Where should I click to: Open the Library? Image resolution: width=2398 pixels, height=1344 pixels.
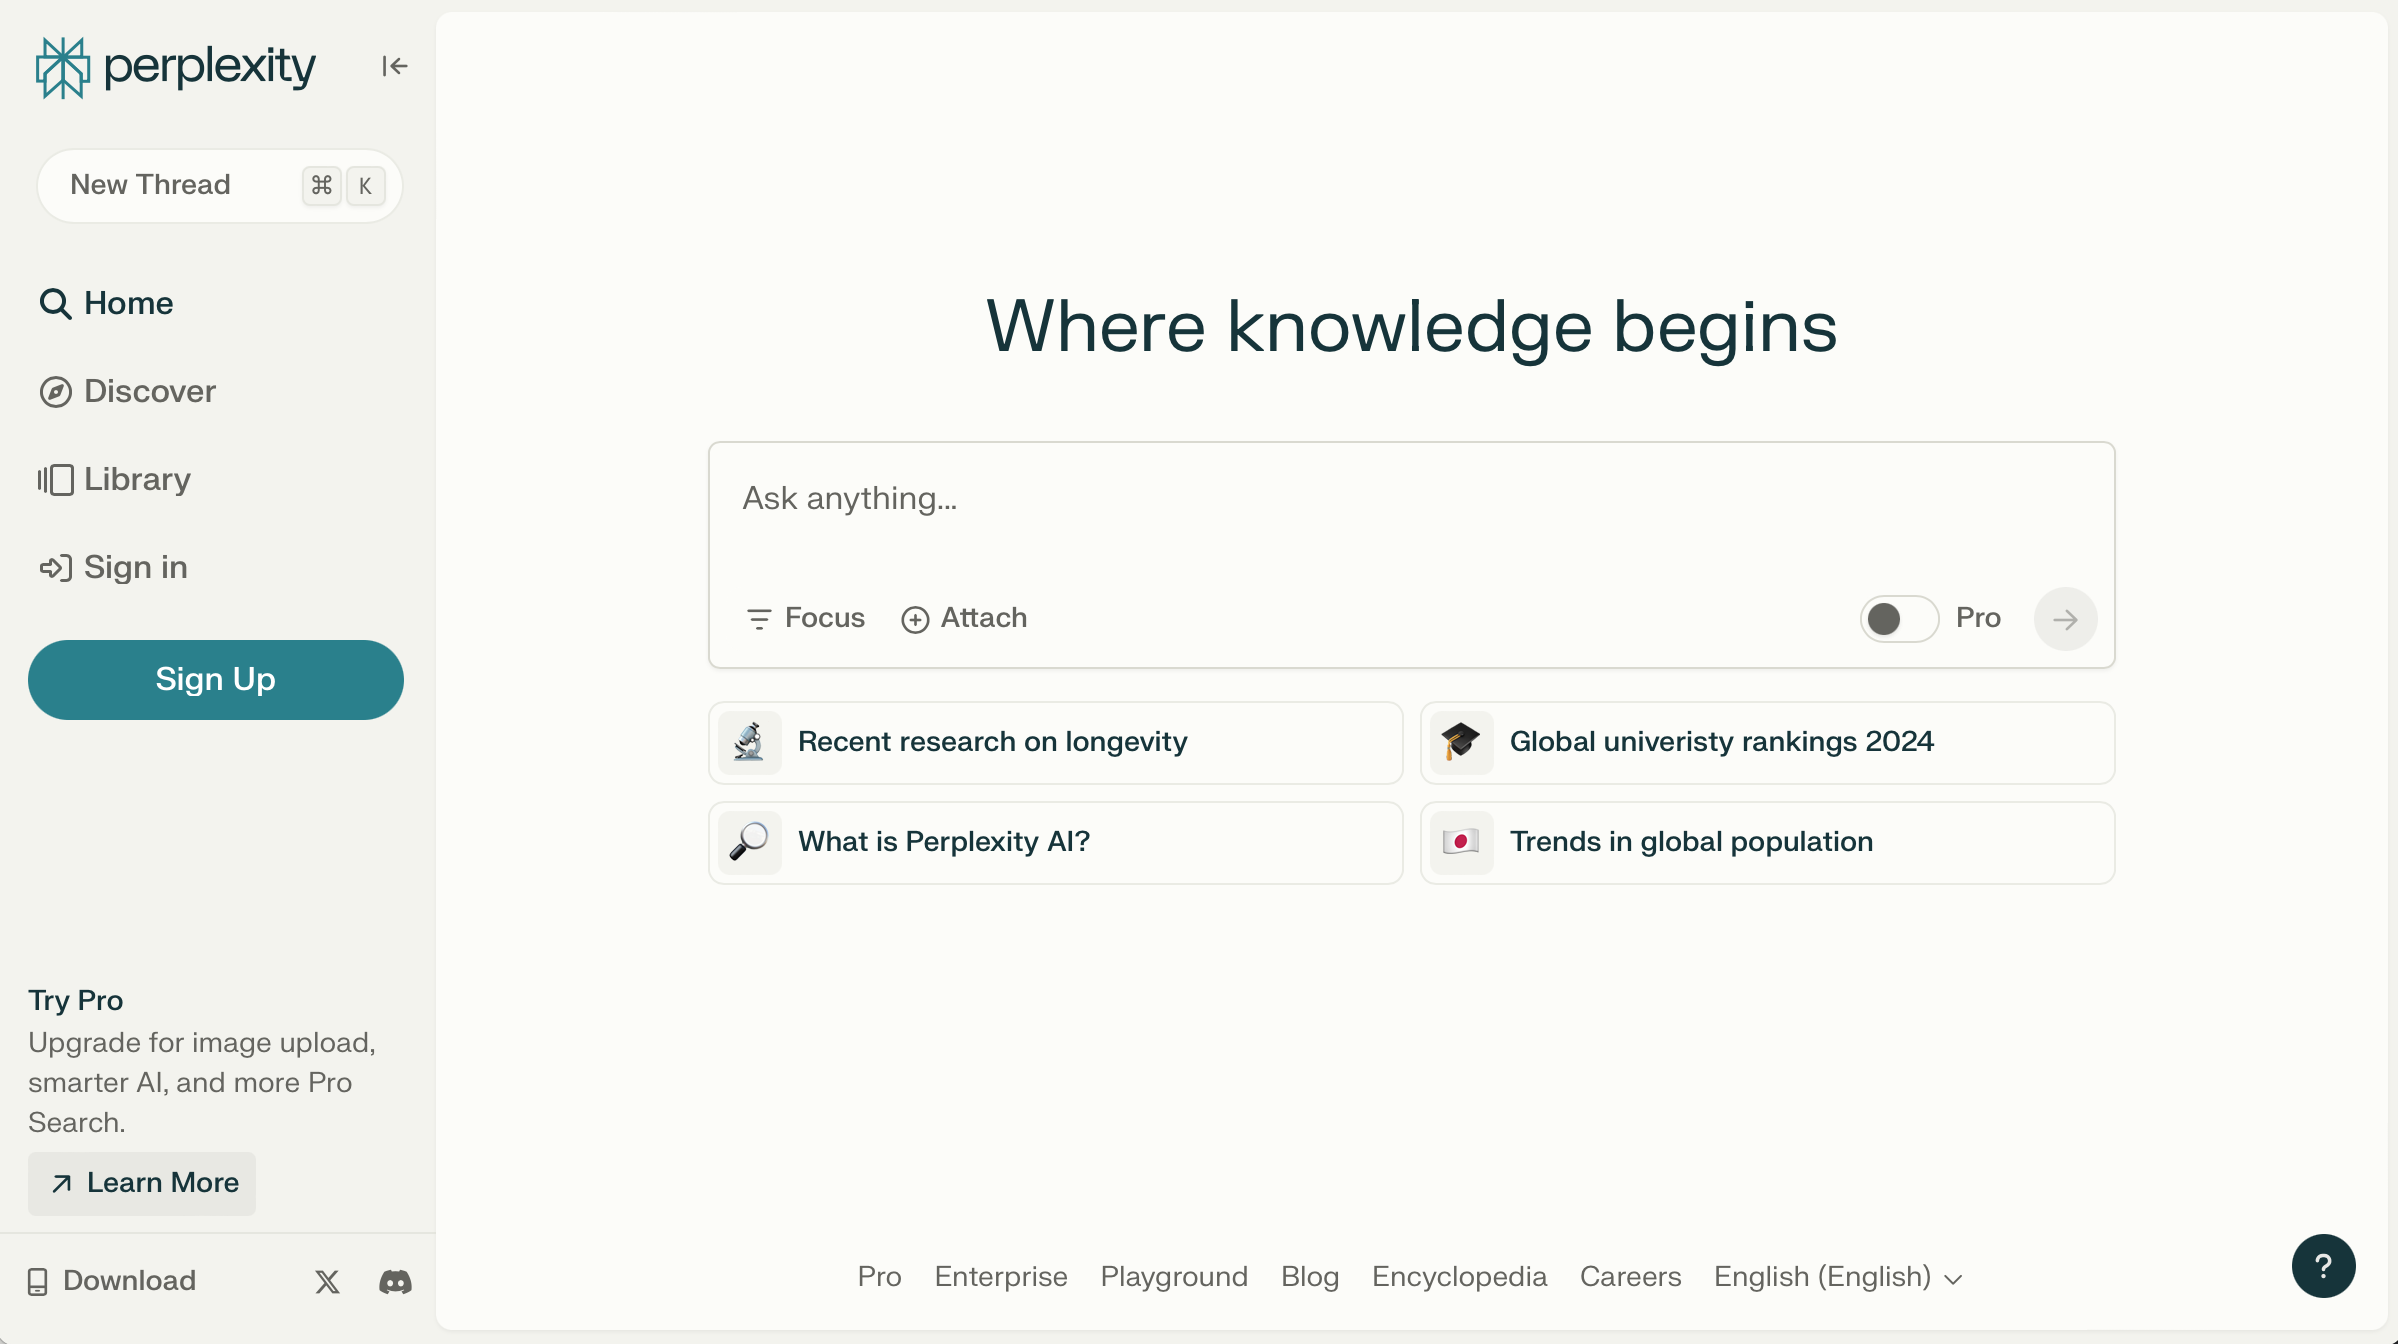tap(114, 479)
